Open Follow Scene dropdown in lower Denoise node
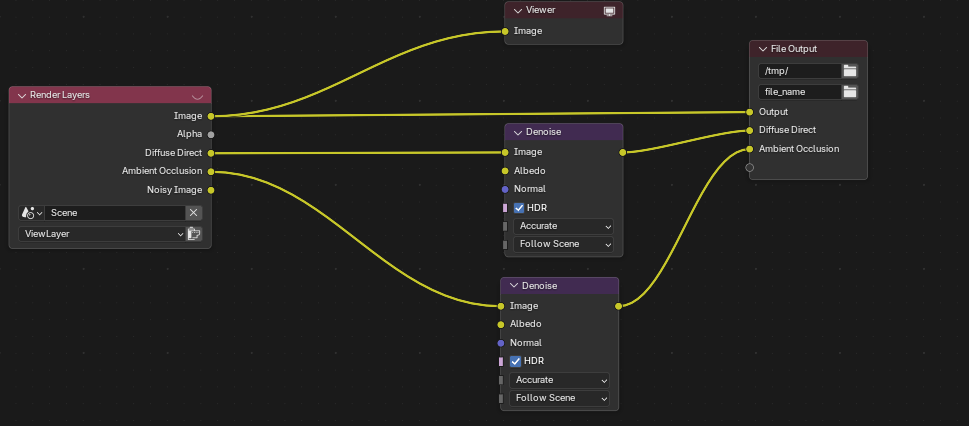Viewport: 969px width, 426px height. tap(559, 398)
